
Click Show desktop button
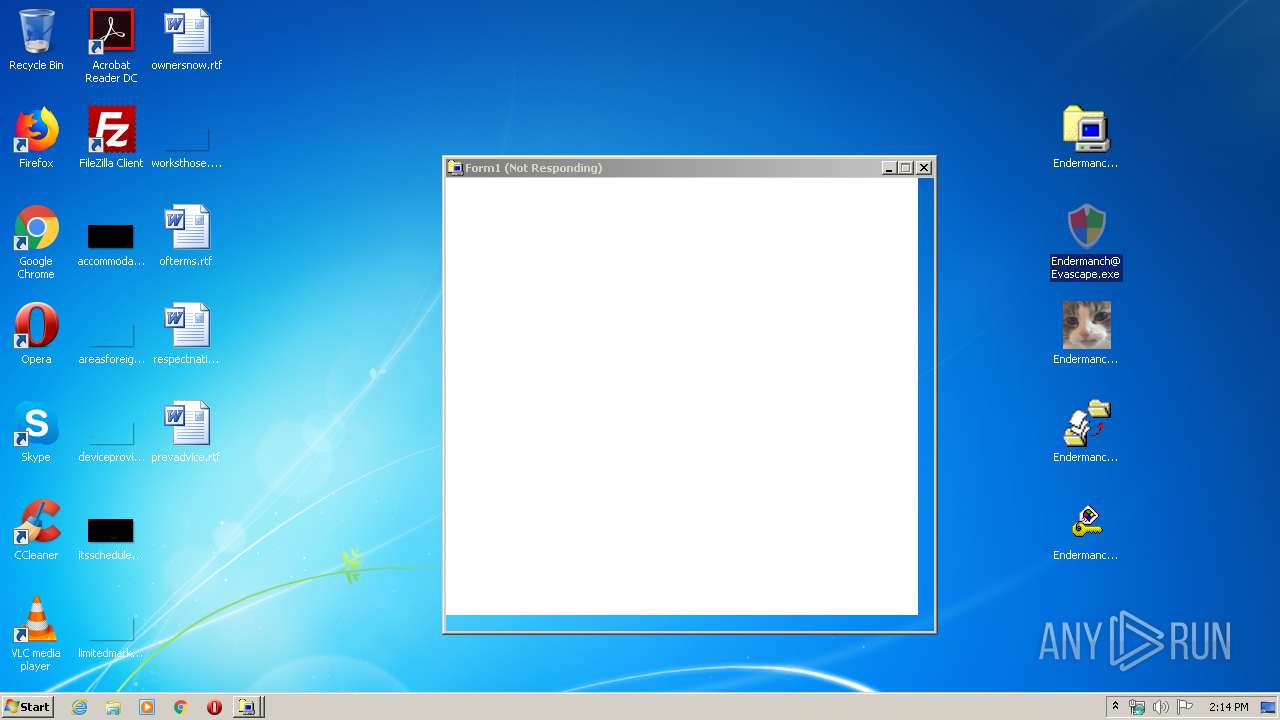(1269, 707)
